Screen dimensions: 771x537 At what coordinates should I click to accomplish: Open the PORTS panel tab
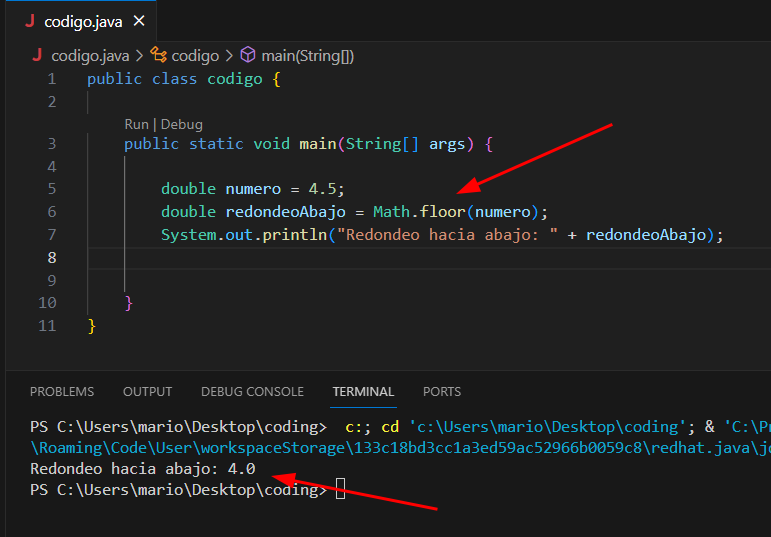coord(442,391)
